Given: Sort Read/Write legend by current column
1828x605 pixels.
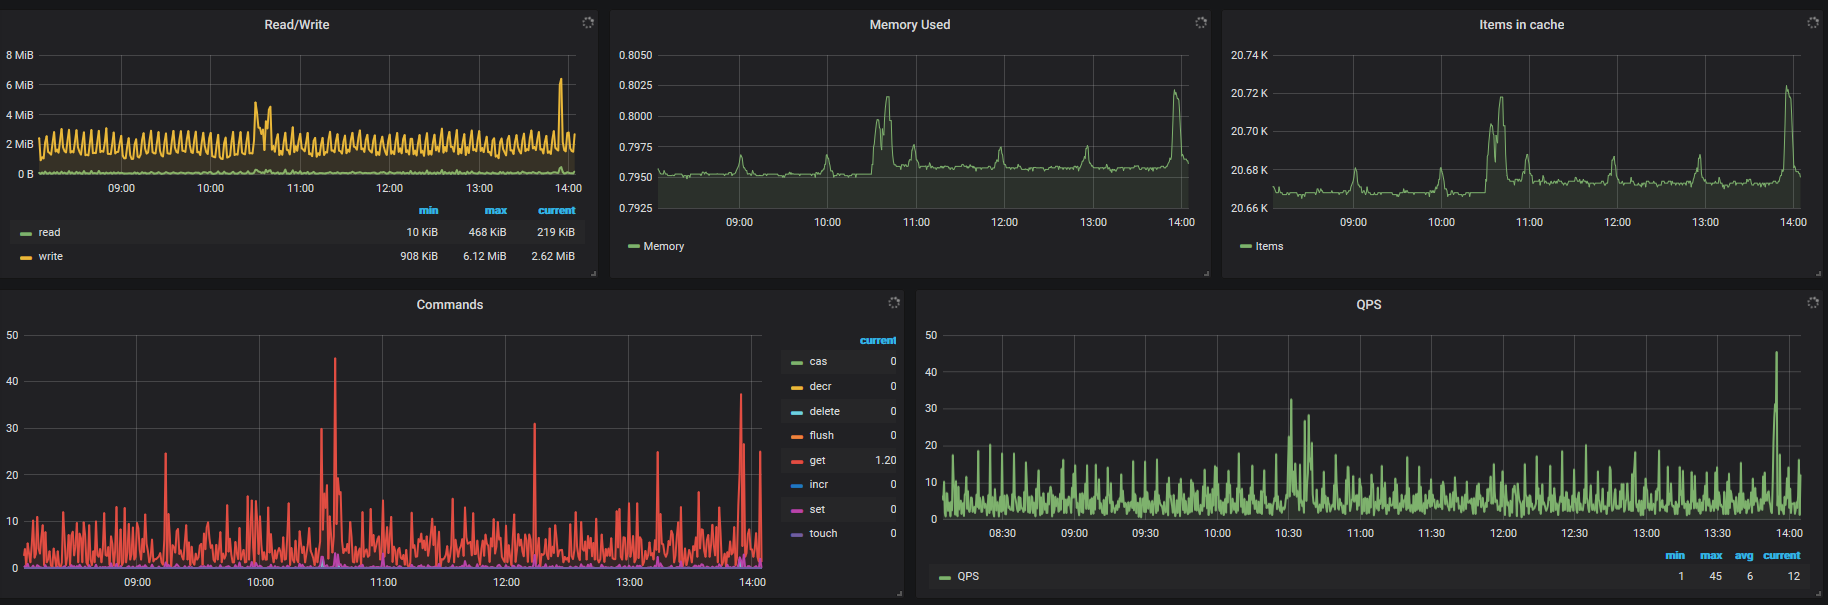Looking at the screenshot, I should (x=556, y=210).
